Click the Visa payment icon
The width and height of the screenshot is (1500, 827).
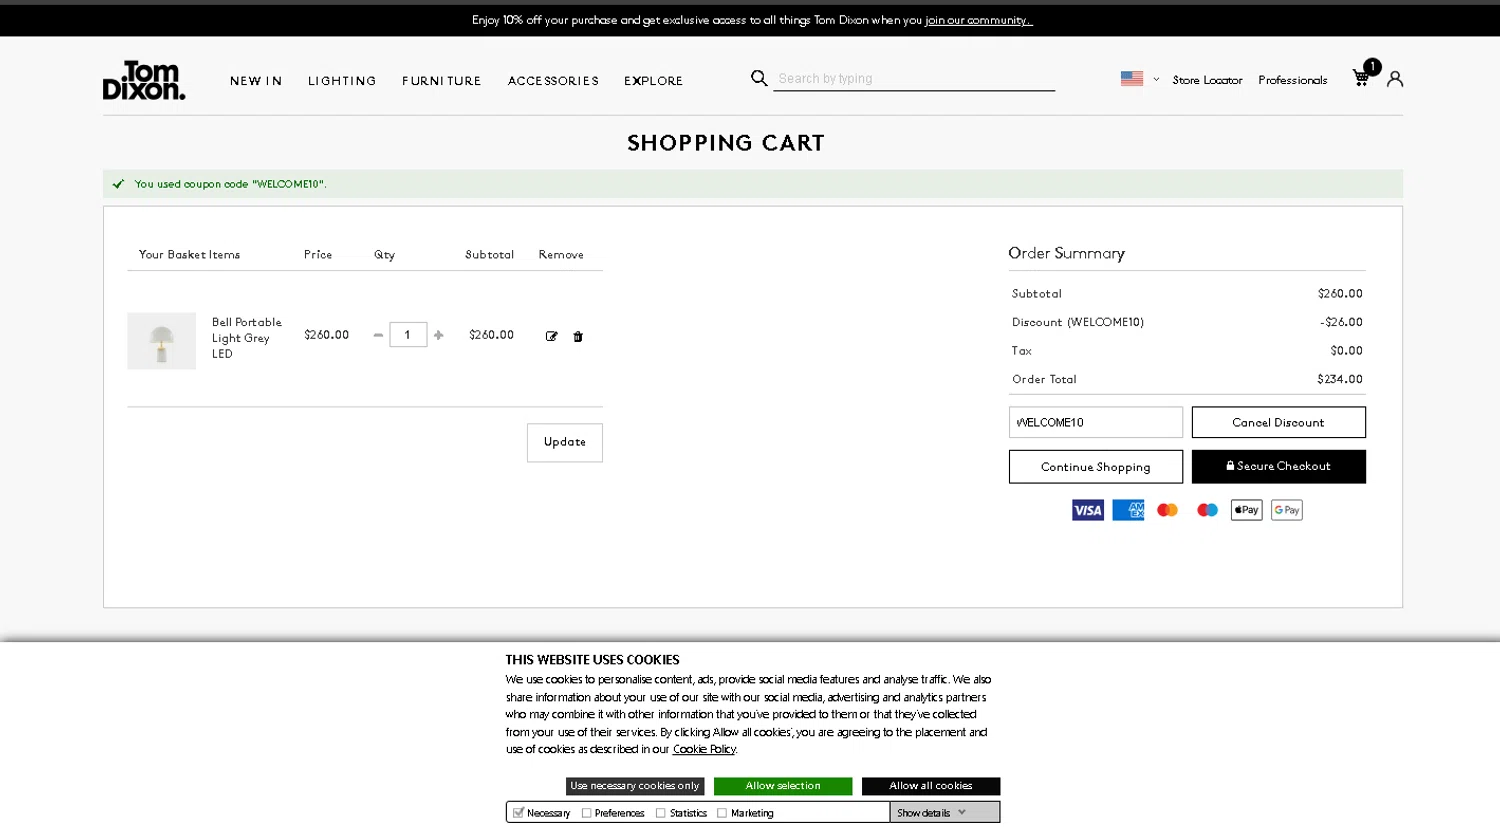click(x=1088, y=510)
